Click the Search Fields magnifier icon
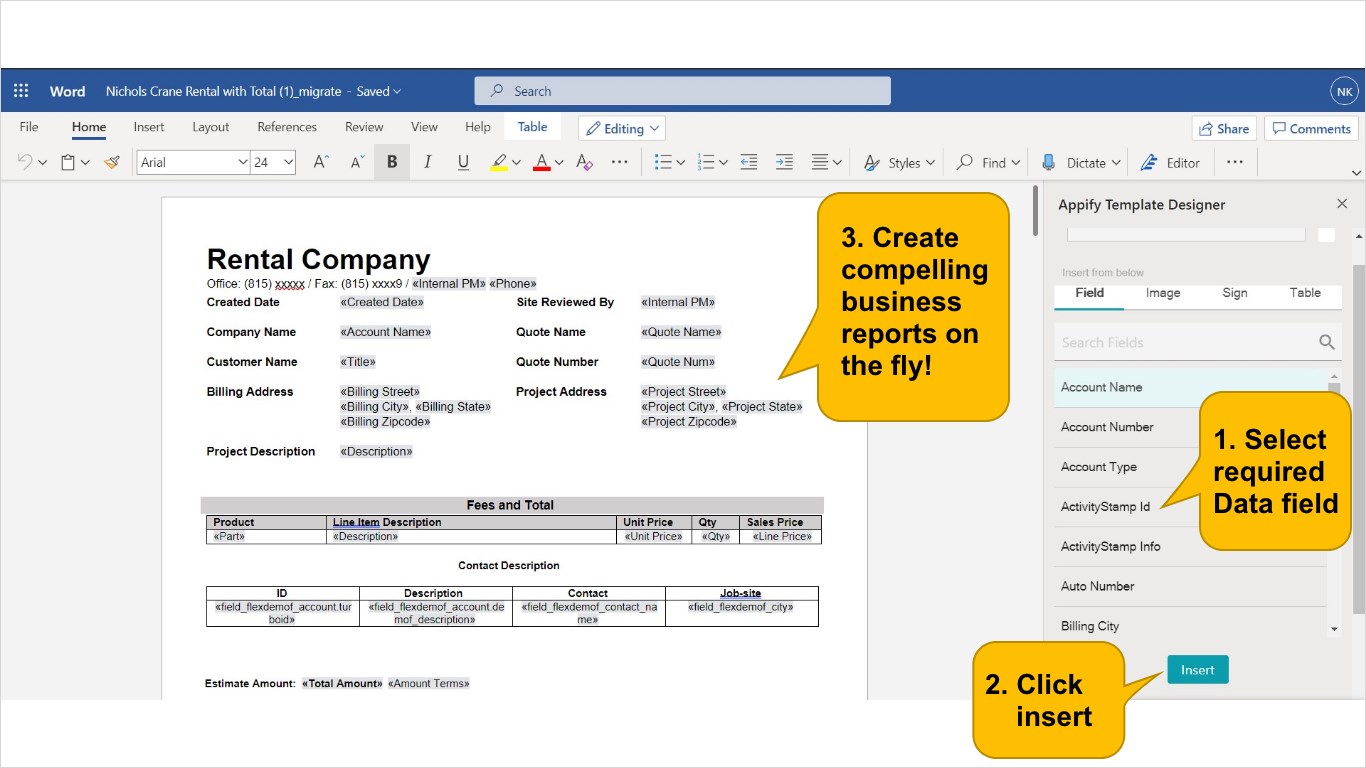This screenshot has width=1366, height=768. [x=1327, y=342]
